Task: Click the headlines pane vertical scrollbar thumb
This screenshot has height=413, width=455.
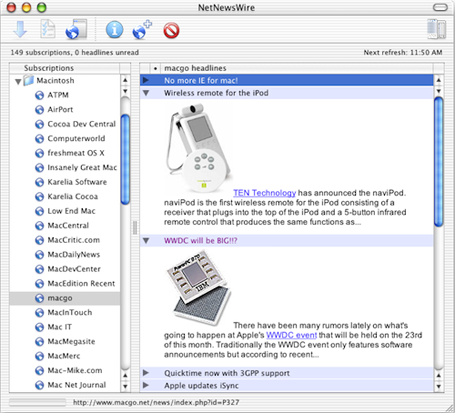Action: pyautogui.click(x=439, y=162)
